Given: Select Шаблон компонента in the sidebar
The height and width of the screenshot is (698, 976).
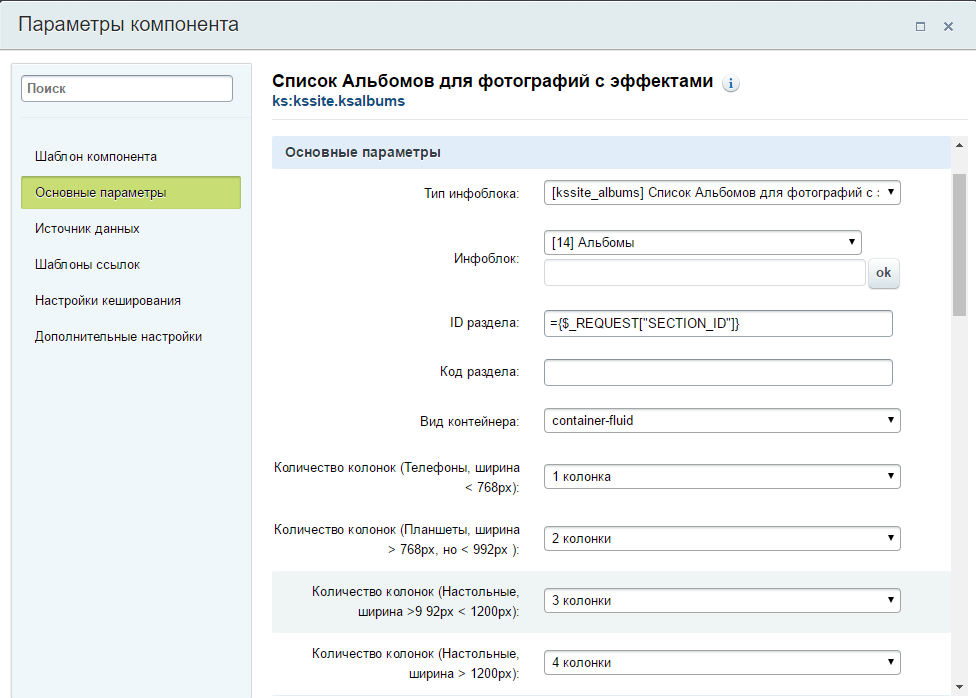Looking at the screenshot, I should [96, 157].
